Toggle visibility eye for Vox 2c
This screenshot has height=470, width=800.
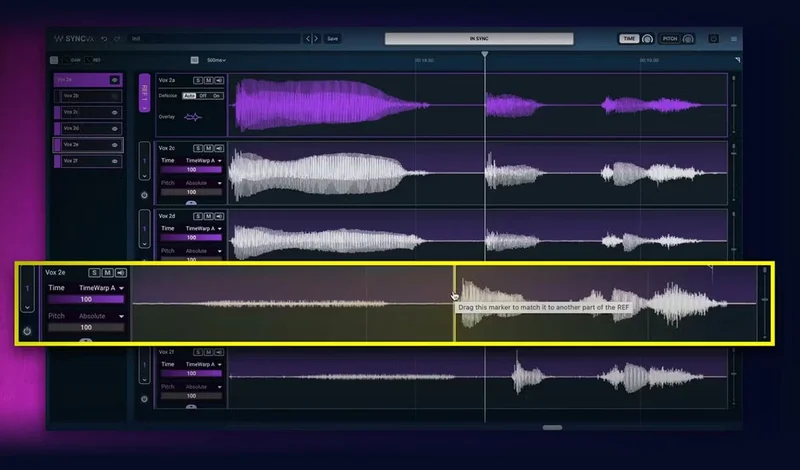(115, 113)
